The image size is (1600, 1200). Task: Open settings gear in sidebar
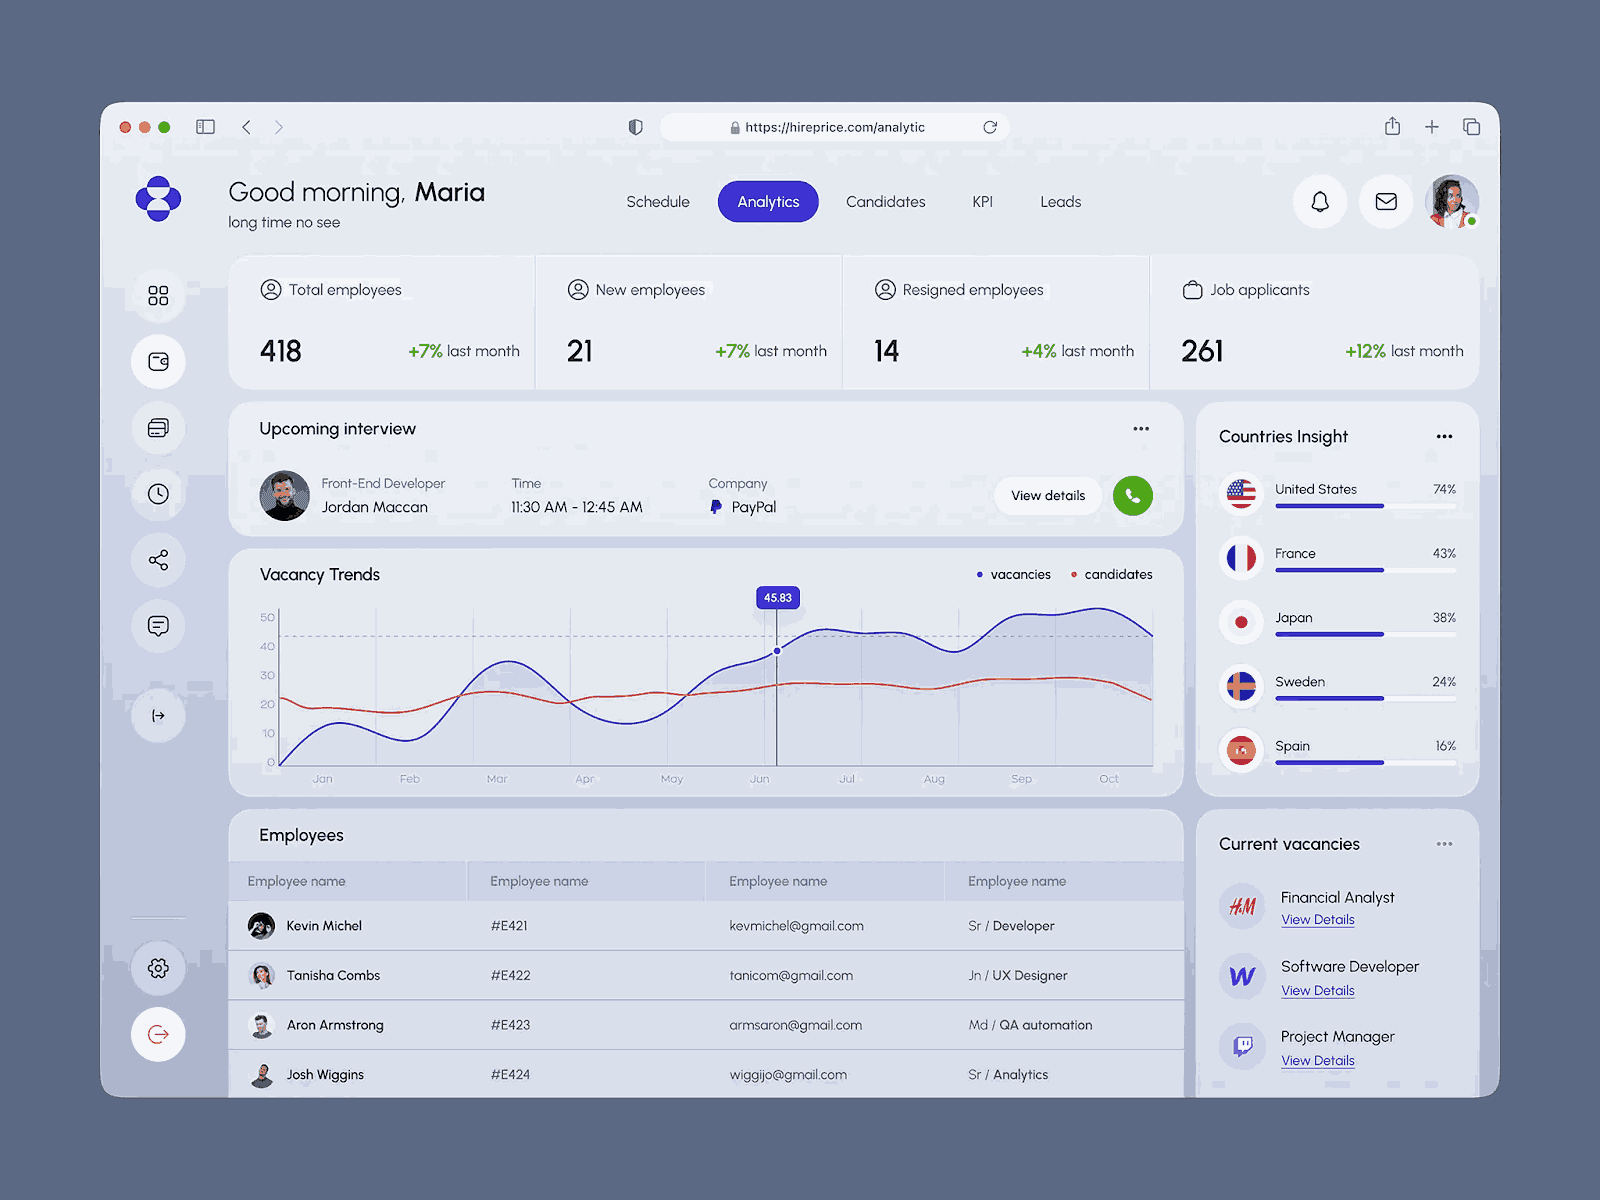[x=158, y=968]
